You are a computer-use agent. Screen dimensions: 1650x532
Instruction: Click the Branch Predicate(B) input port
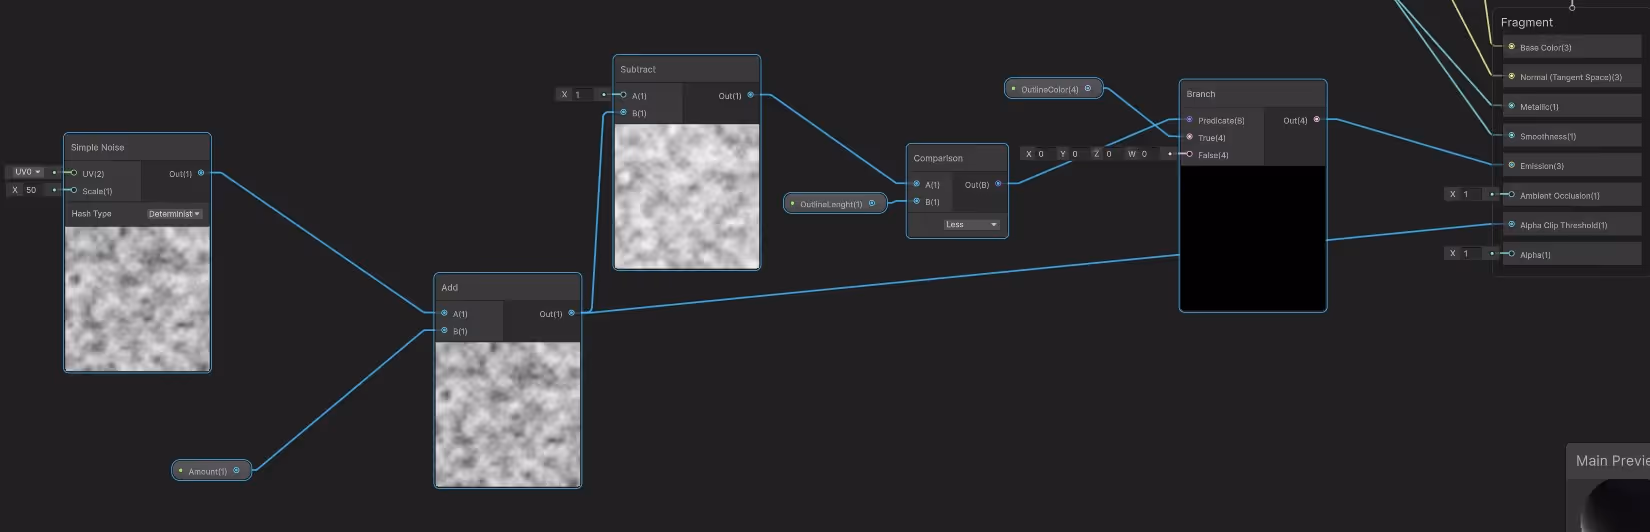(1190, 120)
